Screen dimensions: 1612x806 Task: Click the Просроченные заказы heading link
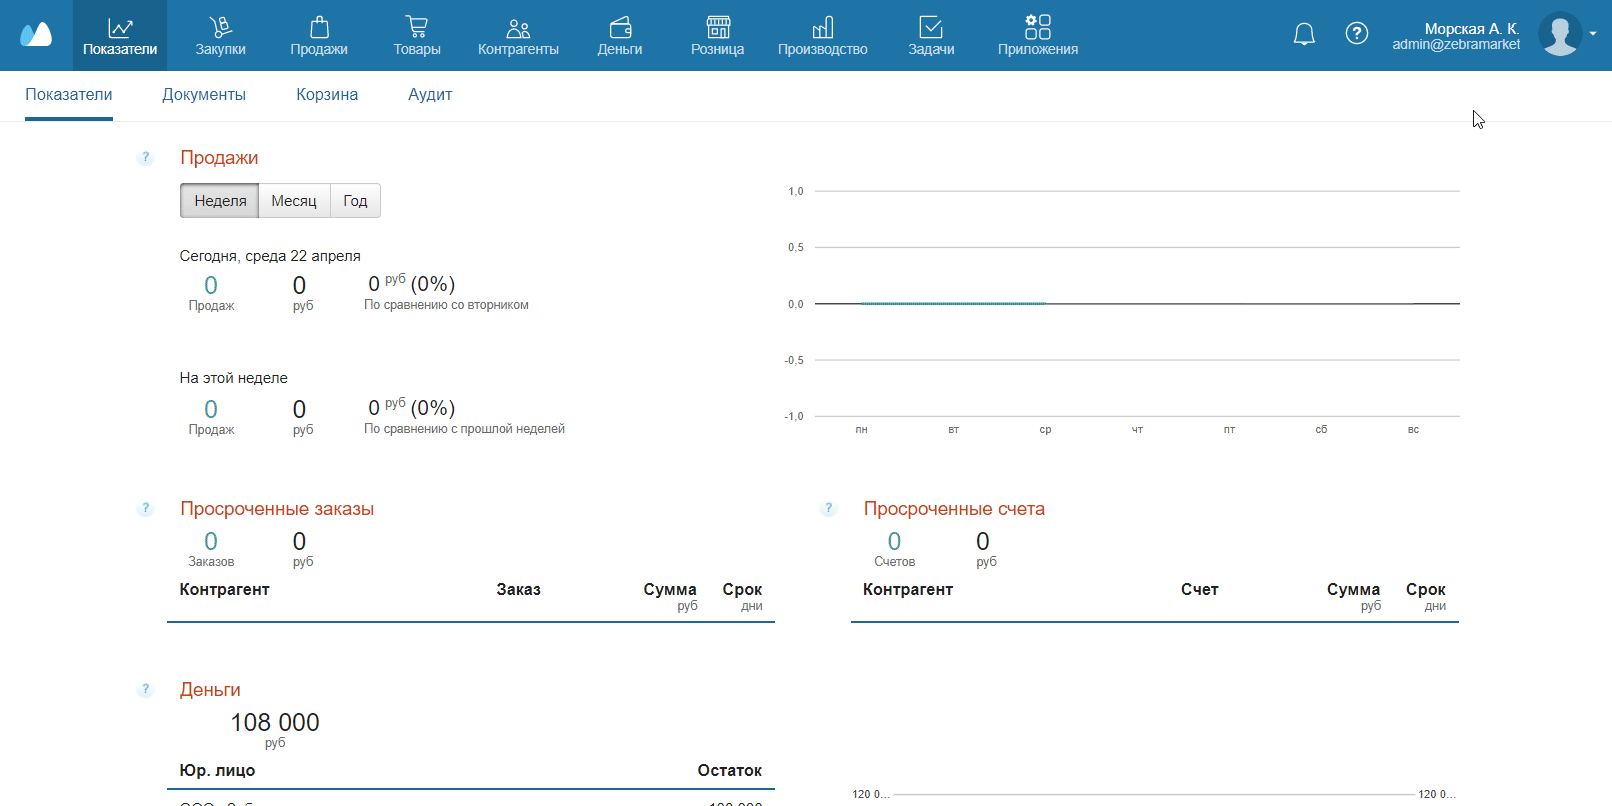coord(277,509)
